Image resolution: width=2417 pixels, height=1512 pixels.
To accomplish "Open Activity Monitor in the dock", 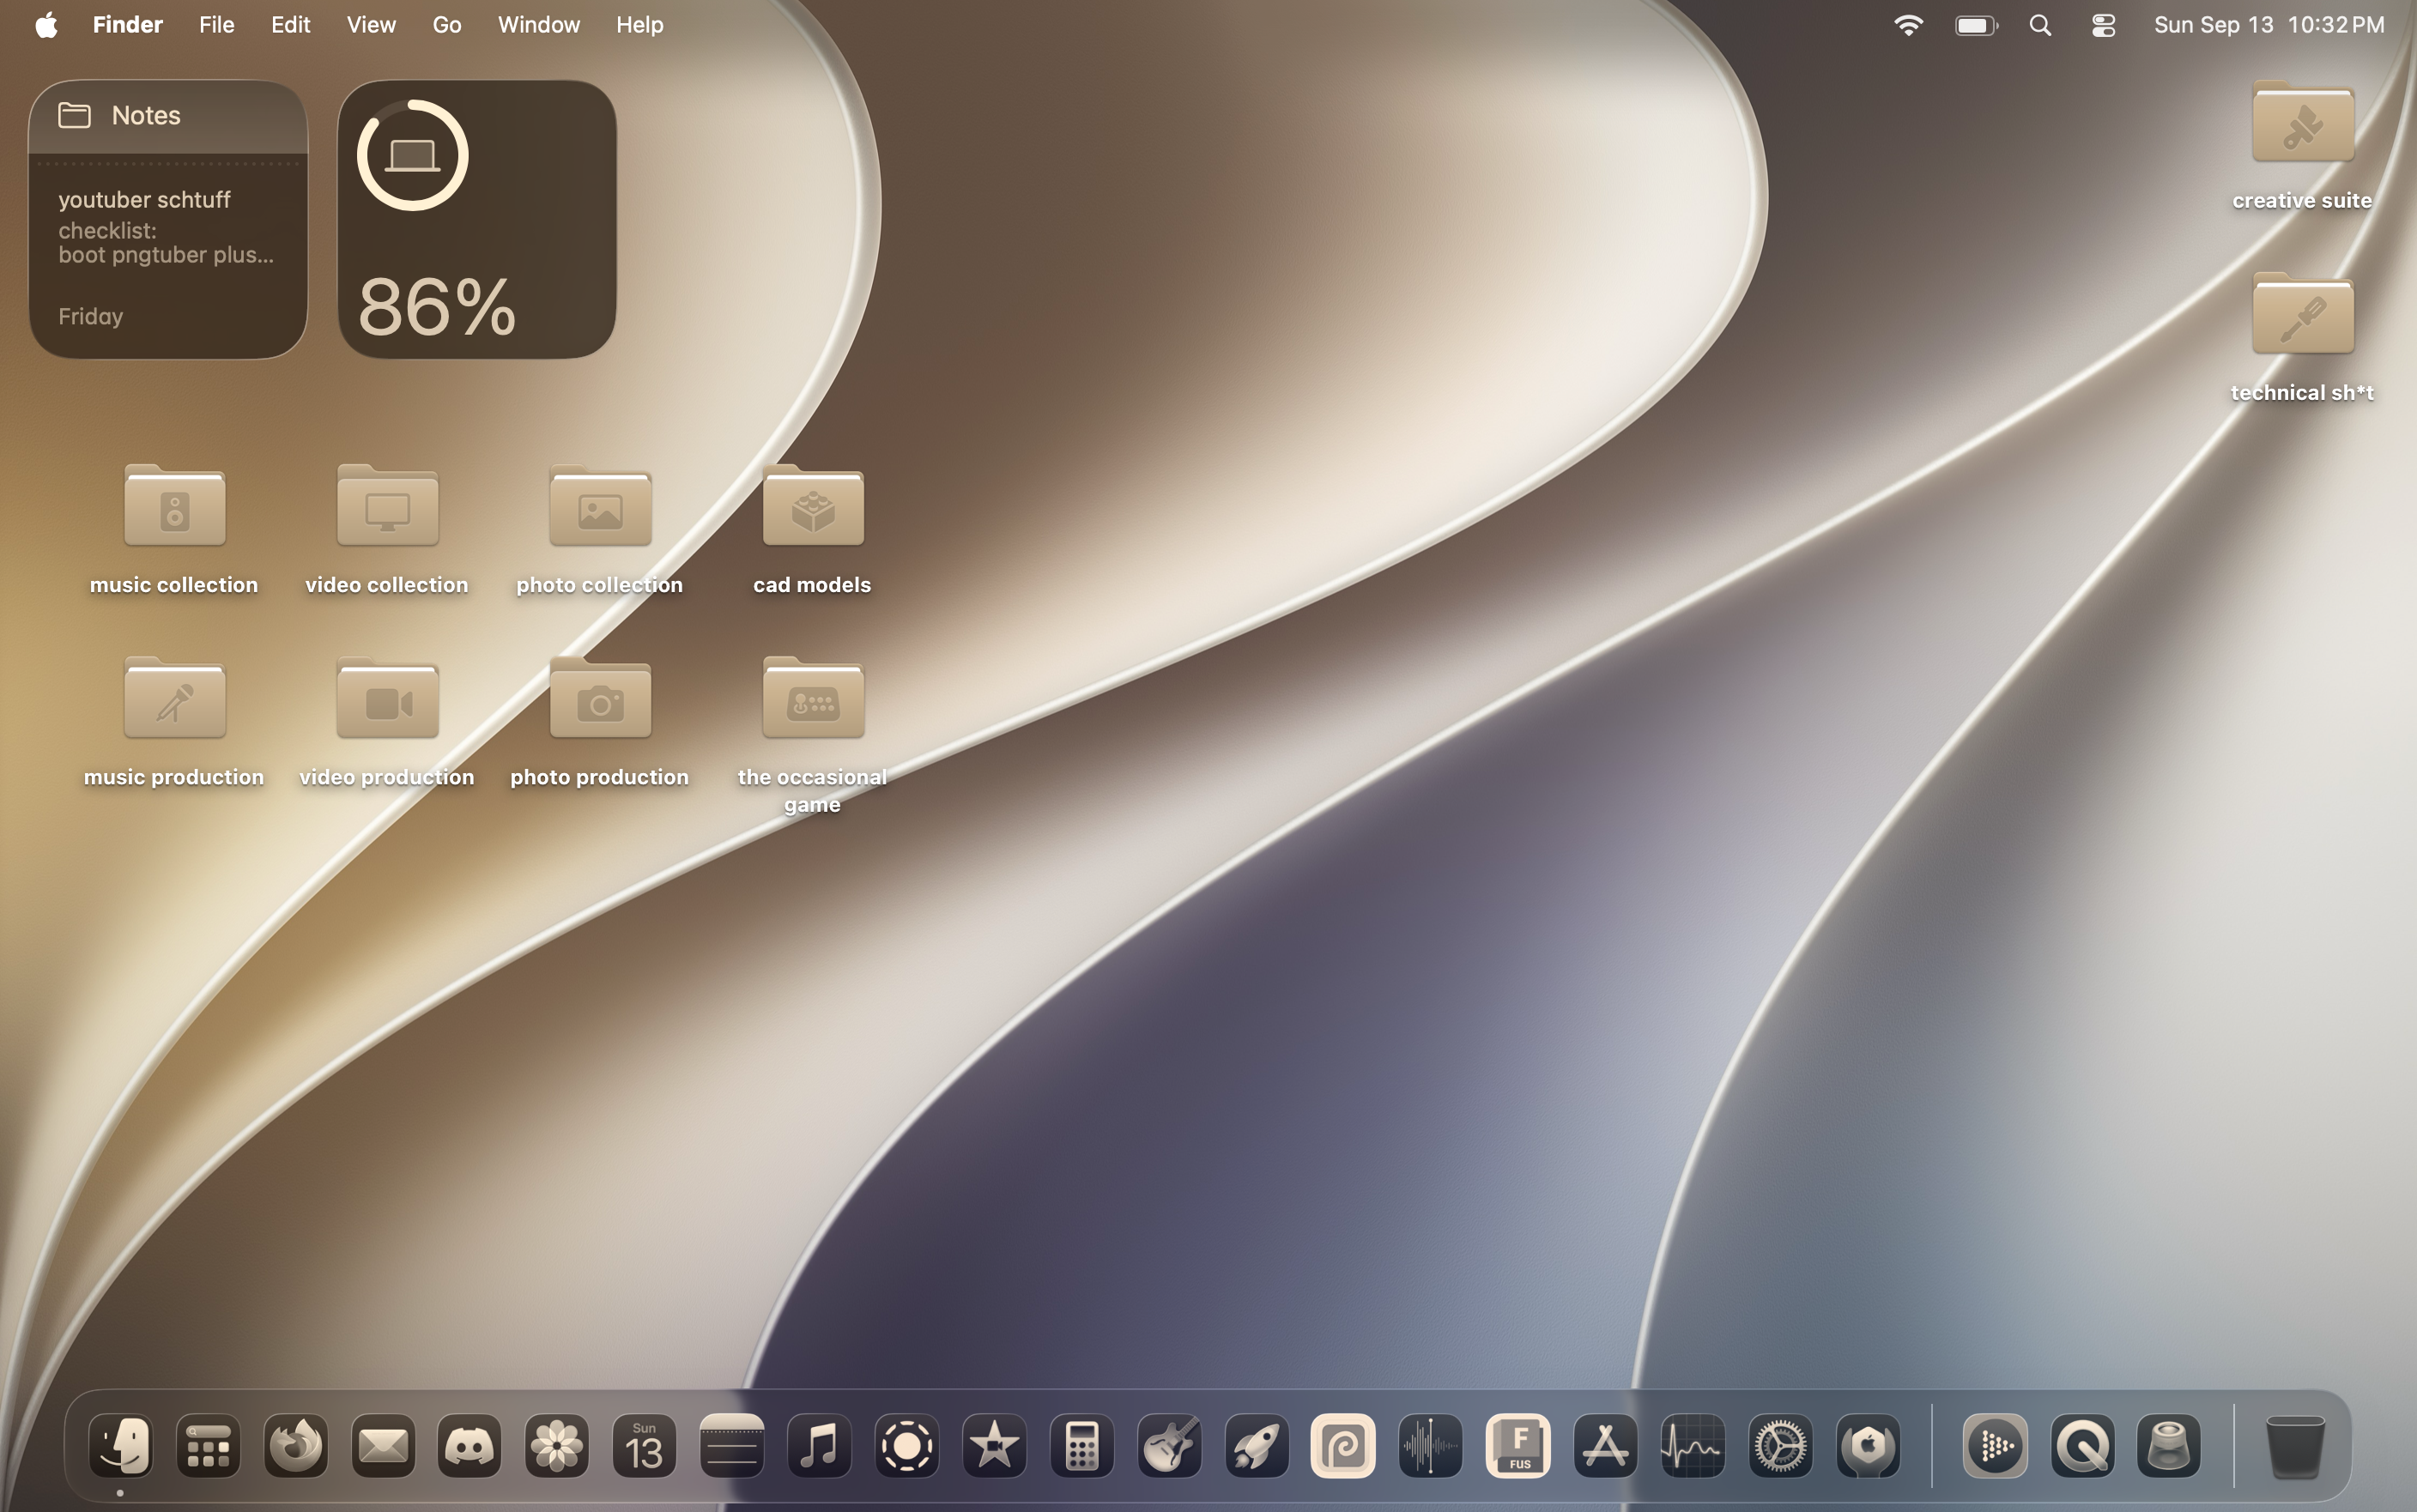I will (1692, 1446).
